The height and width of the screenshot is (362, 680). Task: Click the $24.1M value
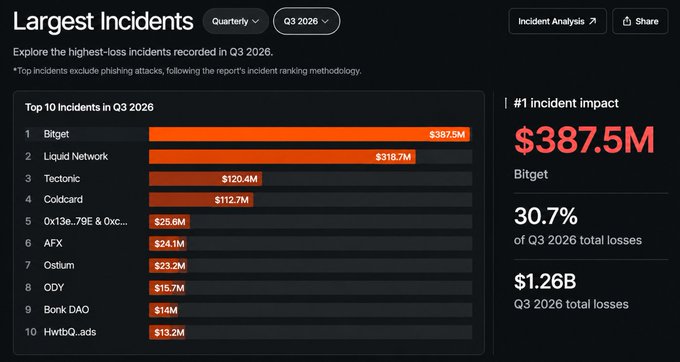(x=169, y=244)
